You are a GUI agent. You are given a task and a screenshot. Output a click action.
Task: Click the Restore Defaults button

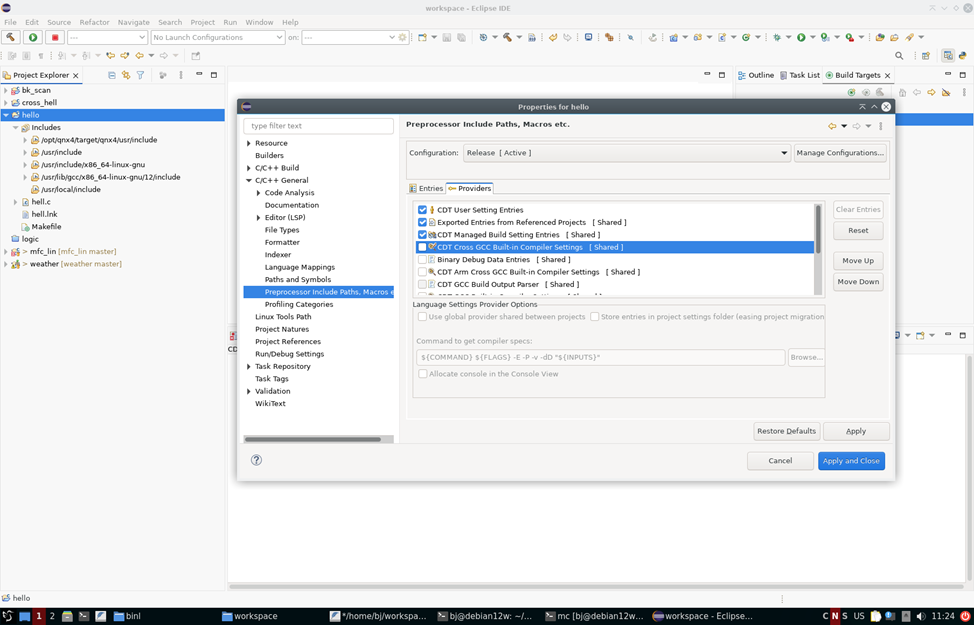(789, 431)
